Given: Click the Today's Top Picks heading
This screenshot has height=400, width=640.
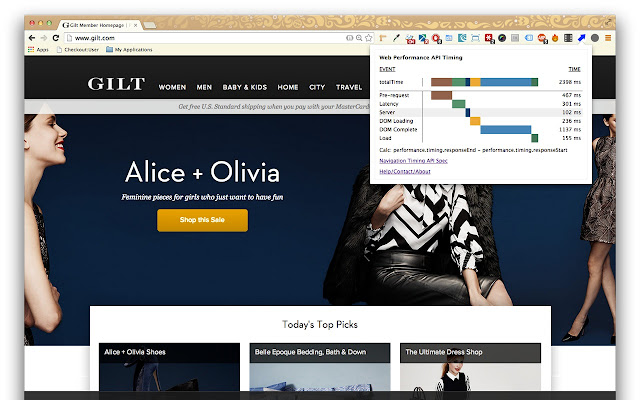Looking at the screenshot, I should pyautogui.click(x=320, y=324).
